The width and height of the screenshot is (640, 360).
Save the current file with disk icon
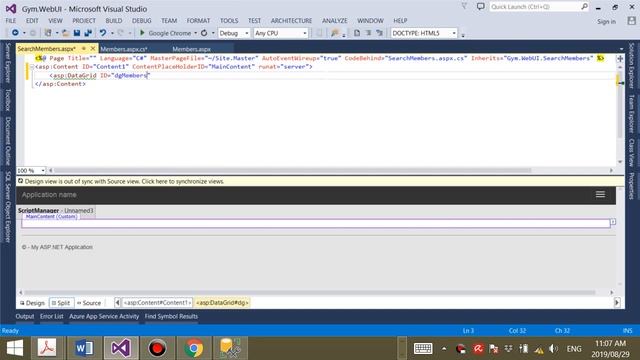[x=77, y=33]
